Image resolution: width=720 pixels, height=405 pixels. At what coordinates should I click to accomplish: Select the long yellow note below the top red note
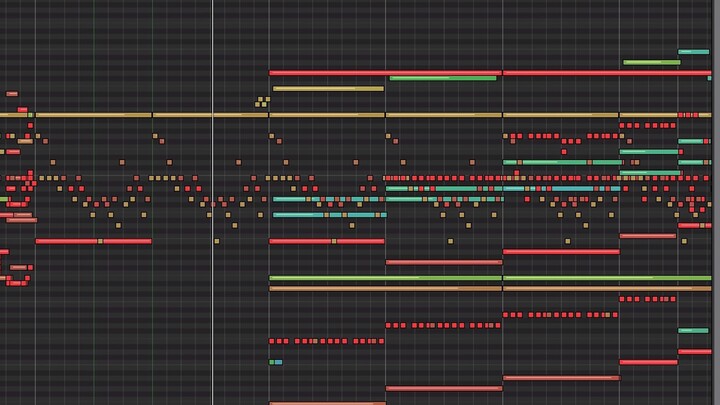click(328, 89)
